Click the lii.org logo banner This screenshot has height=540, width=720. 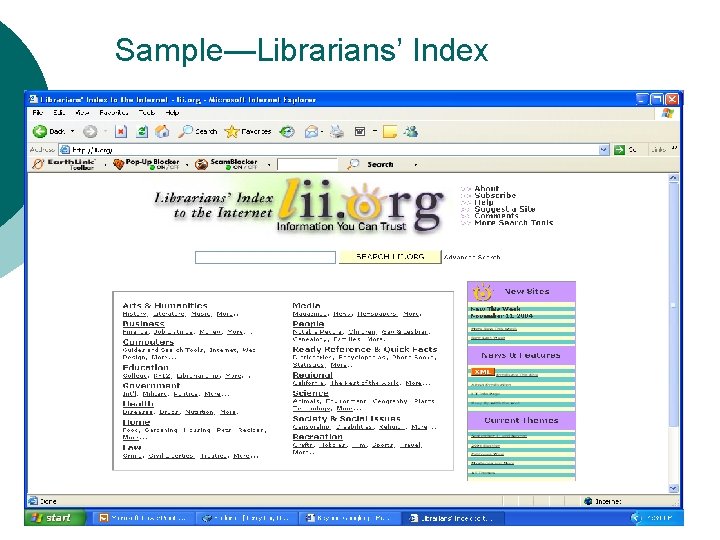[x=298, y=205]
